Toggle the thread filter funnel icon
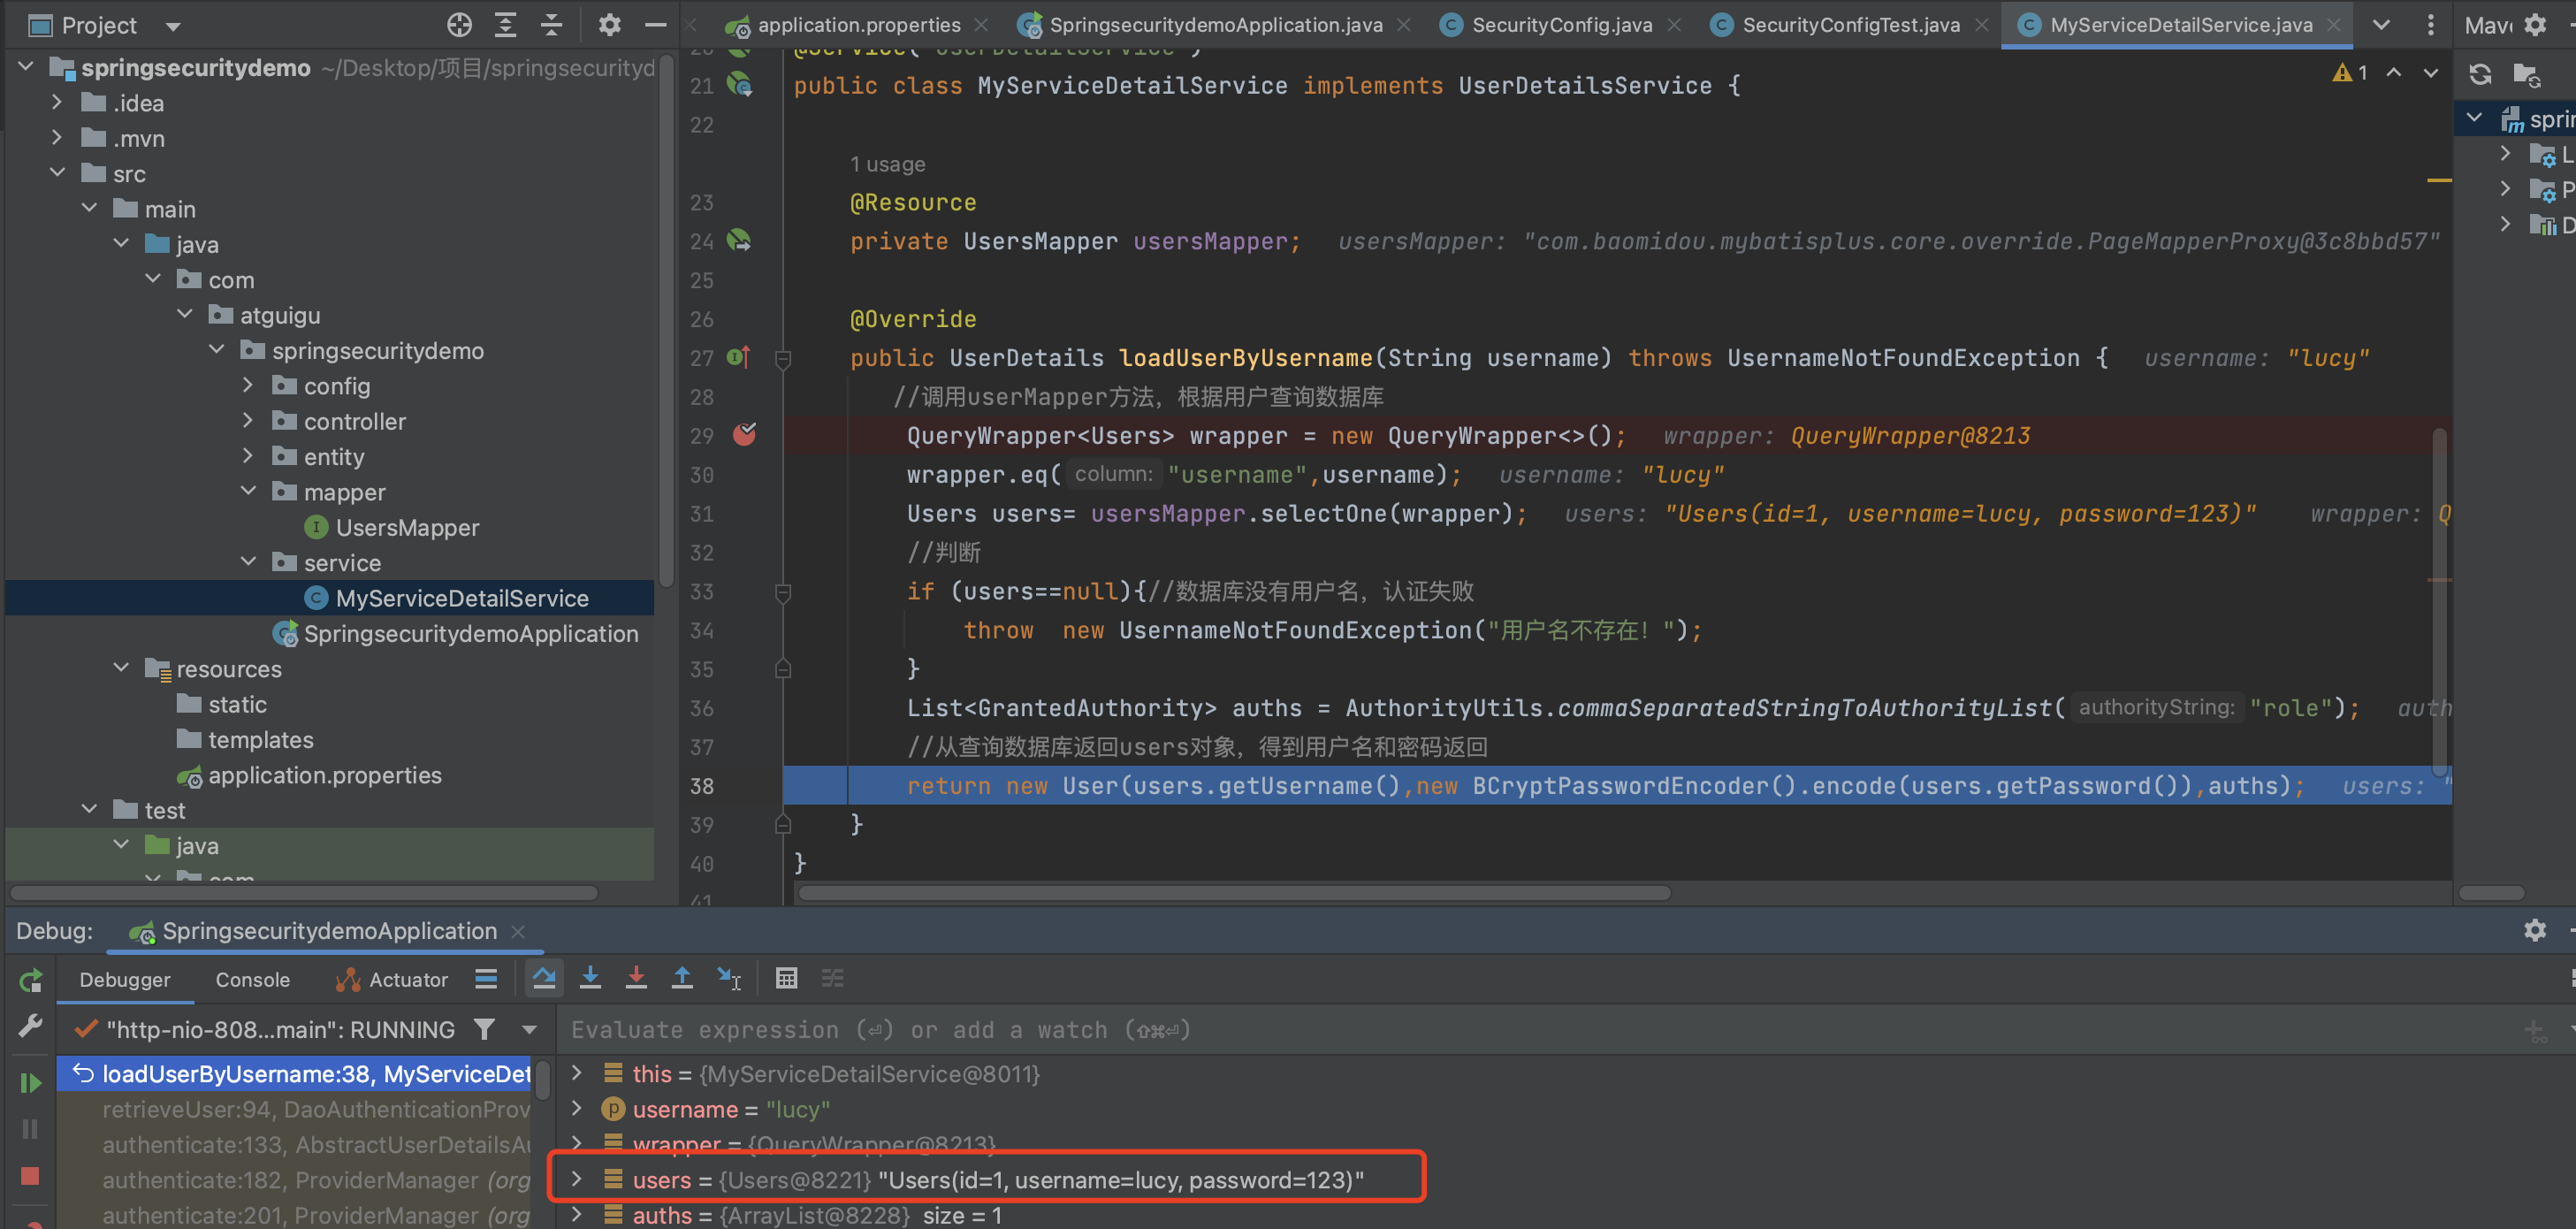2576x1229 pixels. 484,1029
